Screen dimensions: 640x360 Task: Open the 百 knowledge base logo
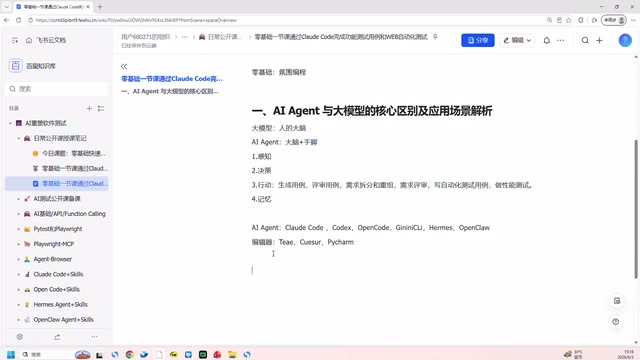(x=16, y=65)
